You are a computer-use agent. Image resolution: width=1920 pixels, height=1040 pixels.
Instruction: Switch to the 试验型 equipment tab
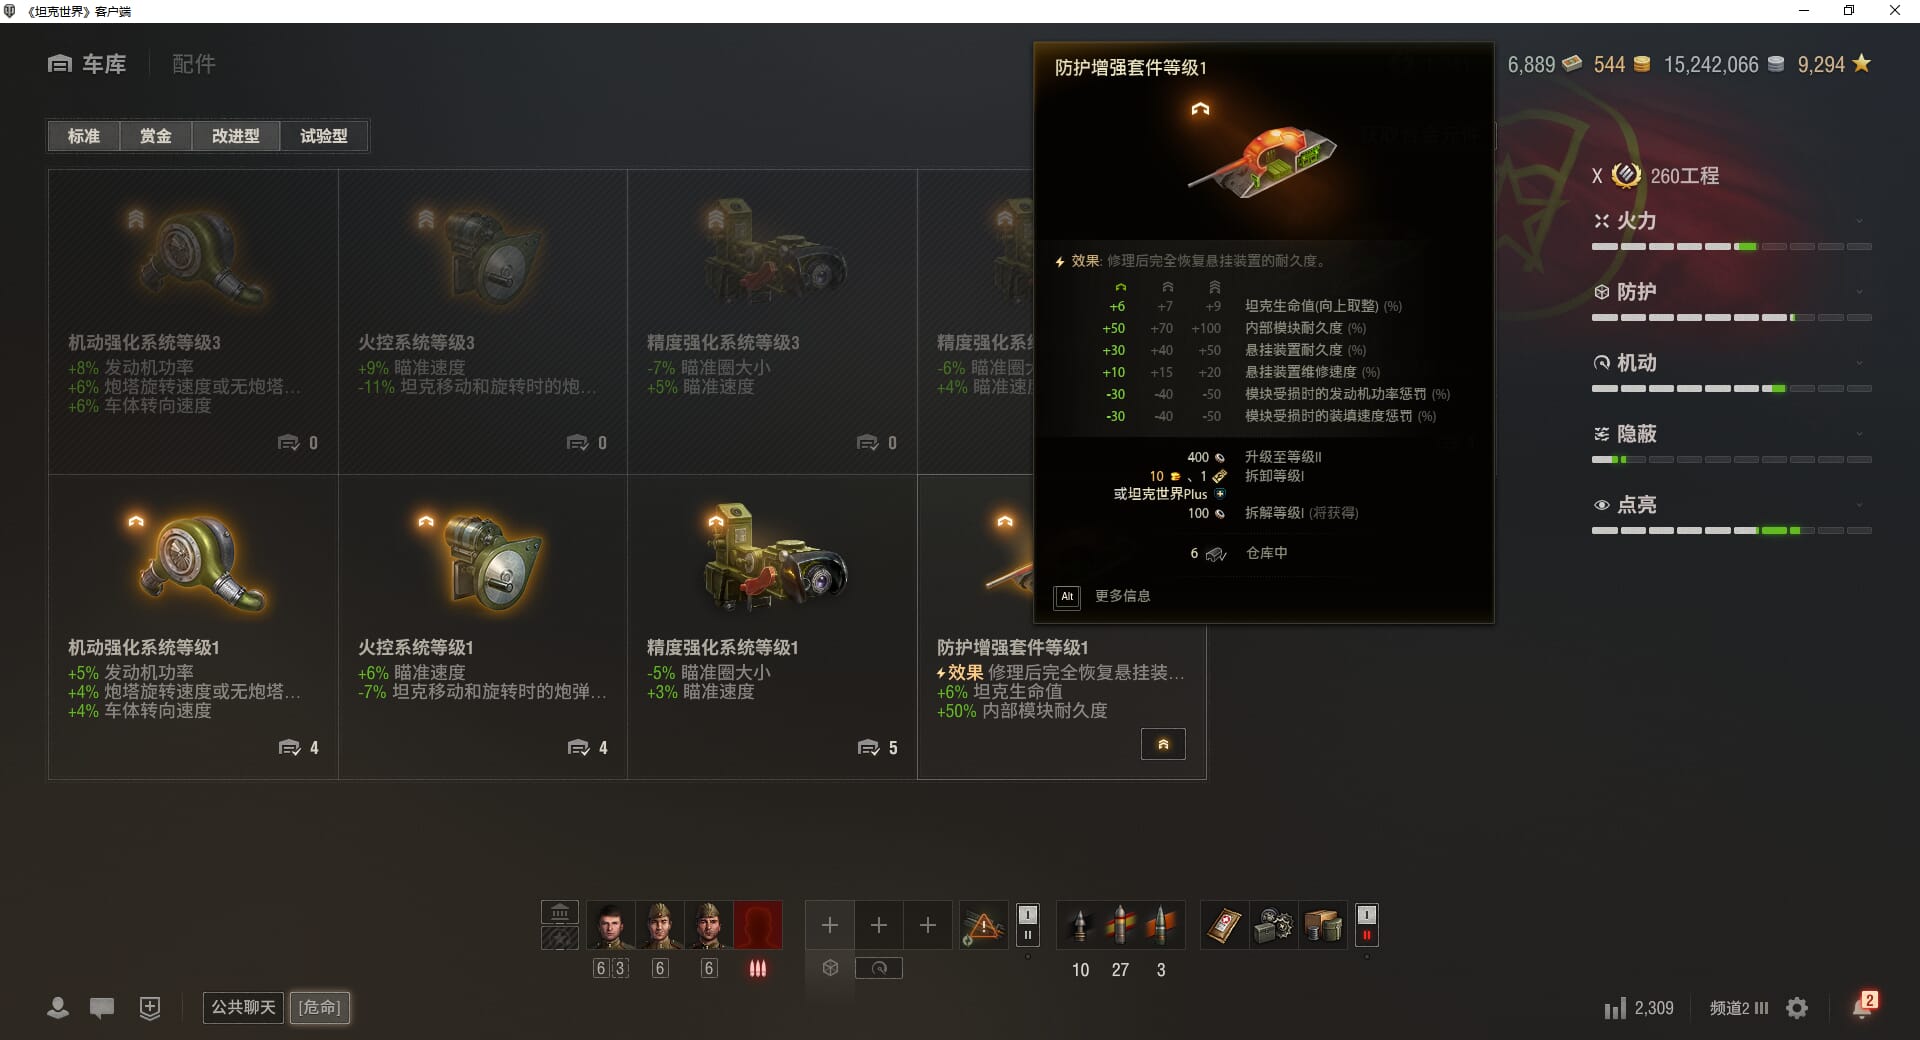[324, 136]
